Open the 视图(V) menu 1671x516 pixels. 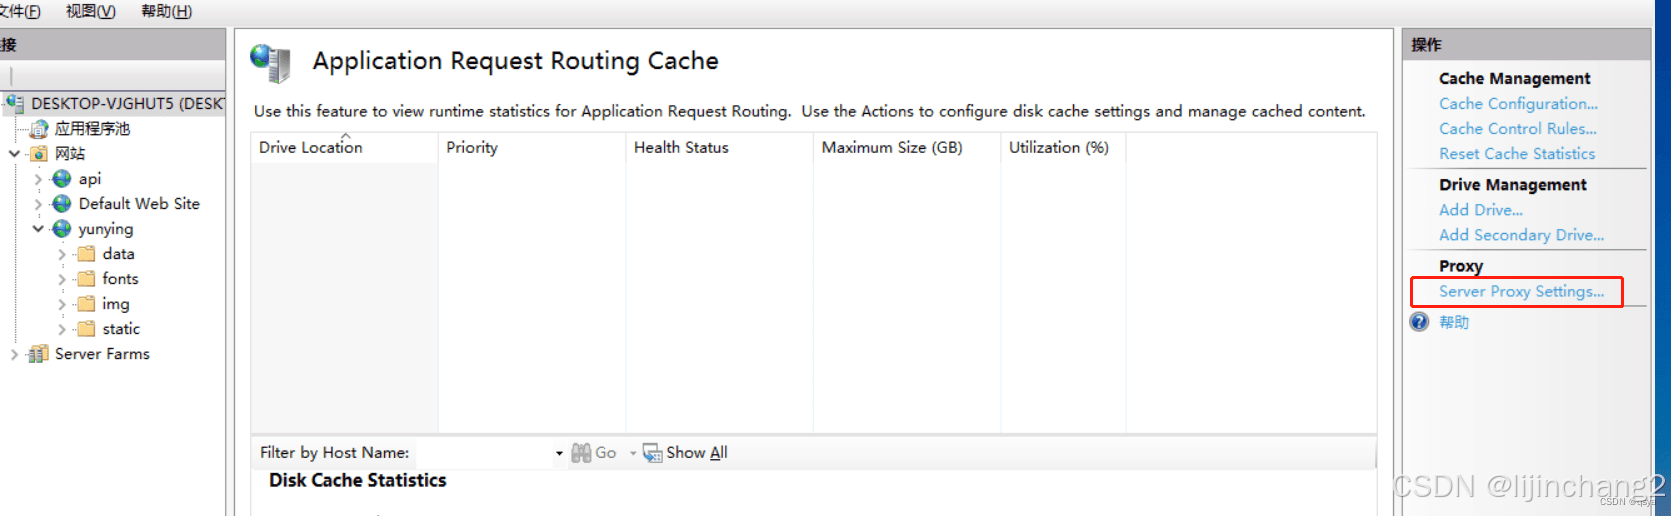[x=90, y=11]
